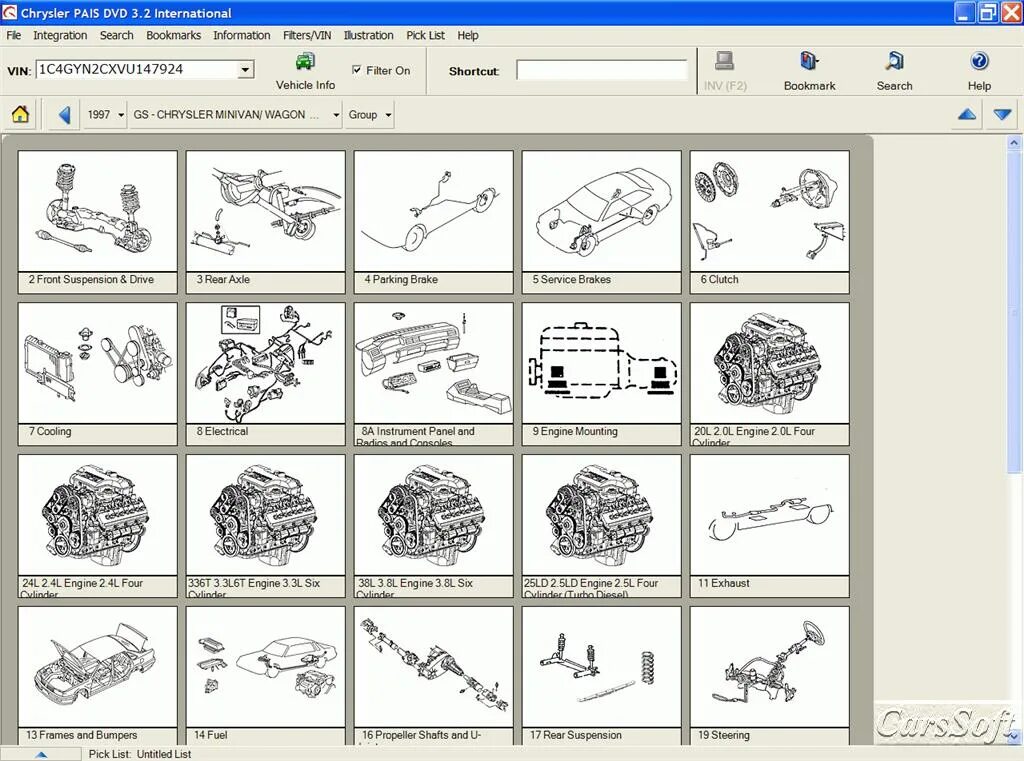Open the 1997 model year dropdown
This screenshot has height=761, width=1024.
pyautogui.click(x=105, y=115)
